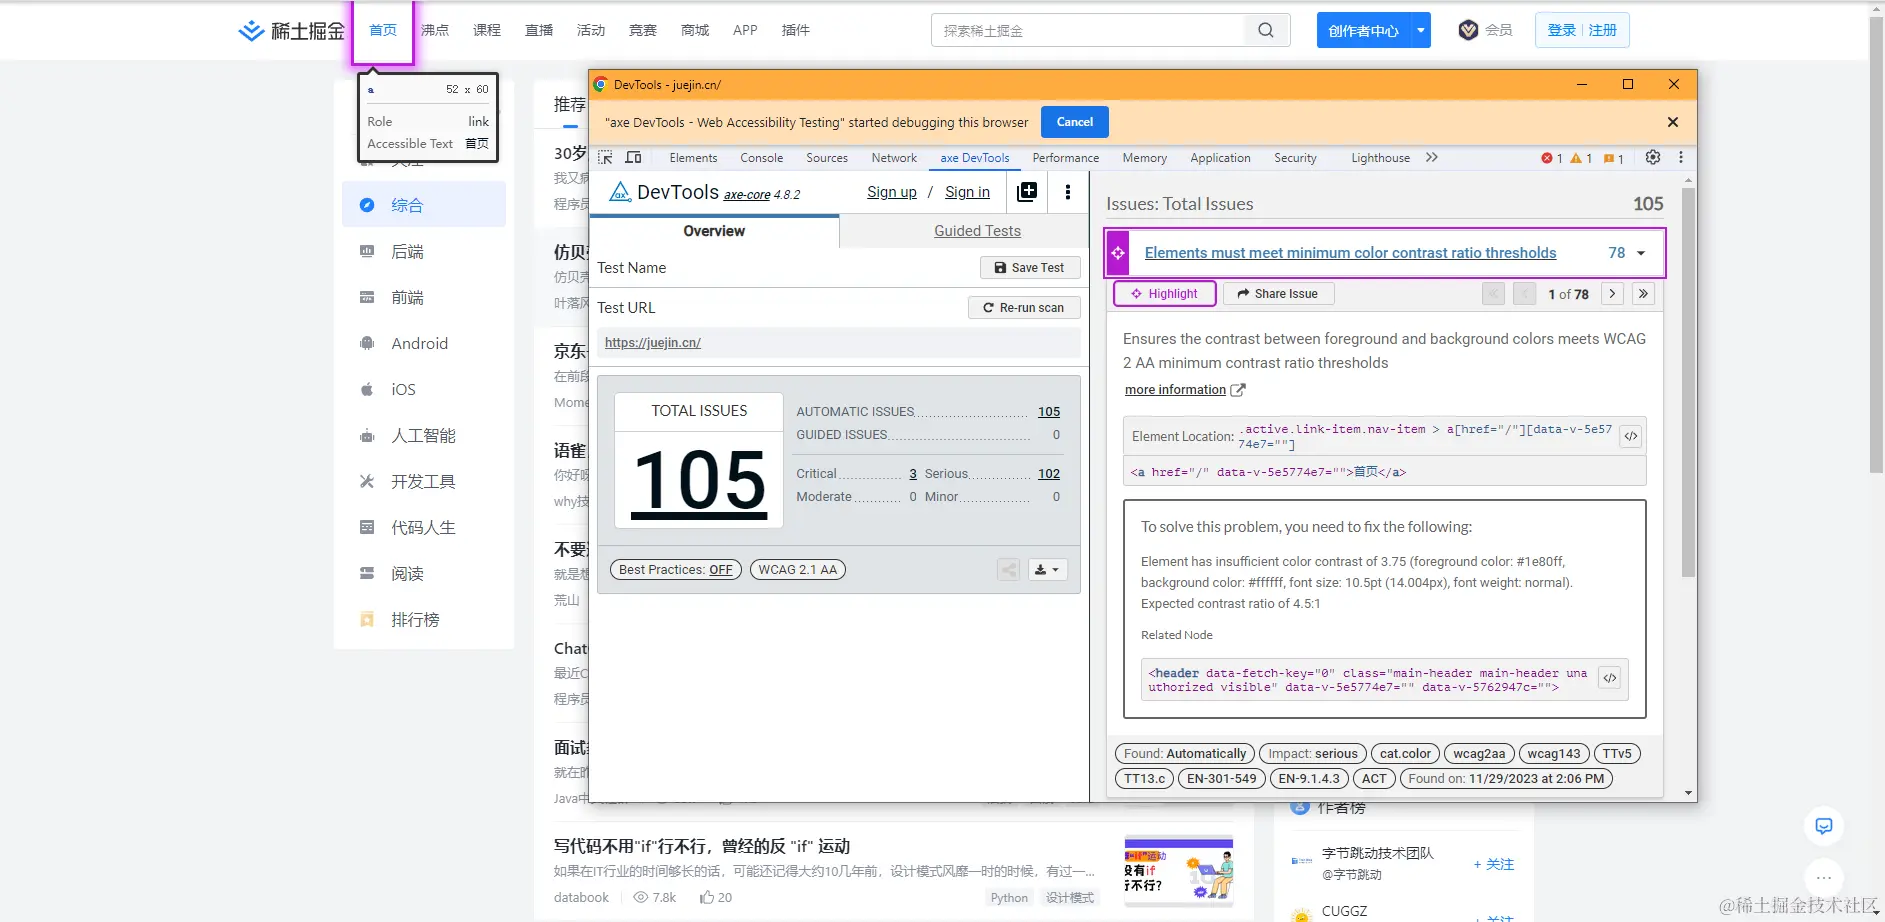Select the 排行榜 sidebar item
Viewport: 1885px width, 922px height.
[x=424, y=619]
